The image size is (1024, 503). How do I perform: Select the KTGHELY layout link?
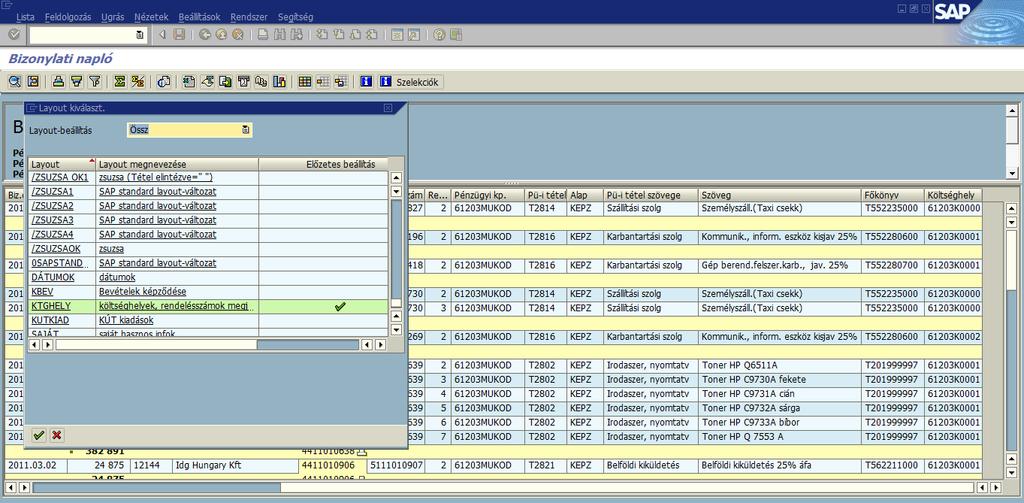point(51,306)
